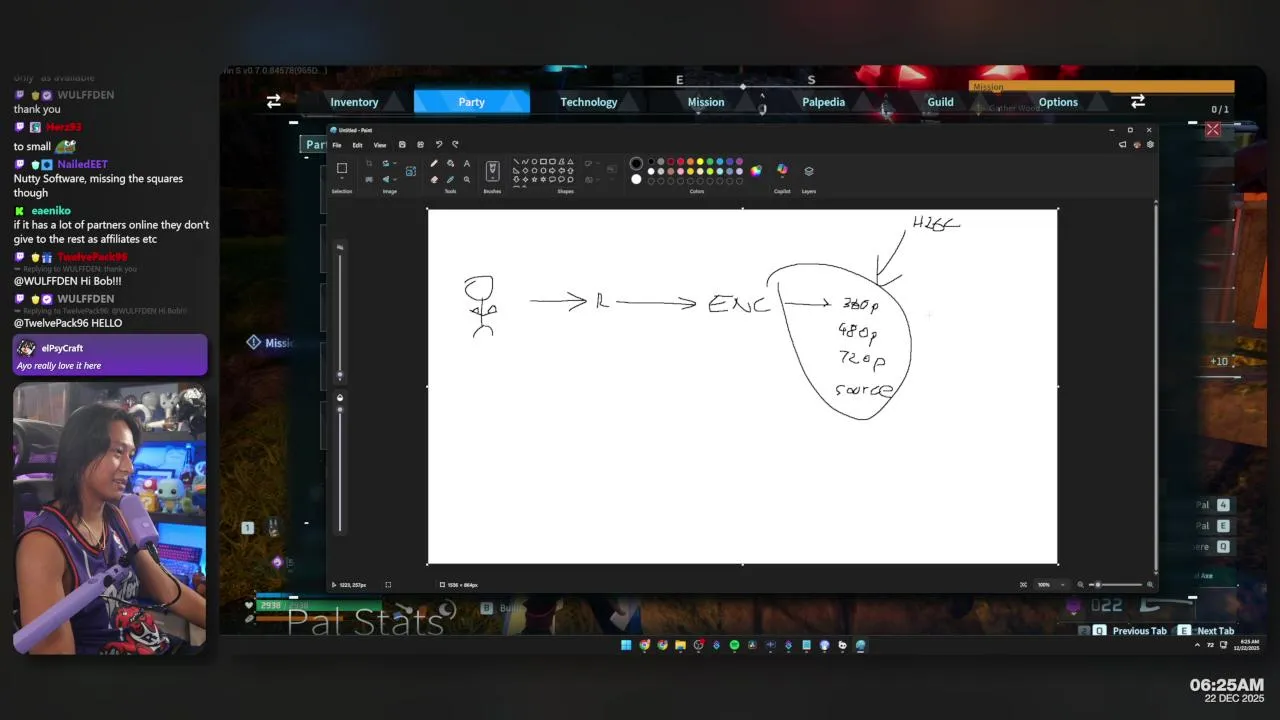
Task: Click the Crop image icon
Action: [x=369, y=163]
